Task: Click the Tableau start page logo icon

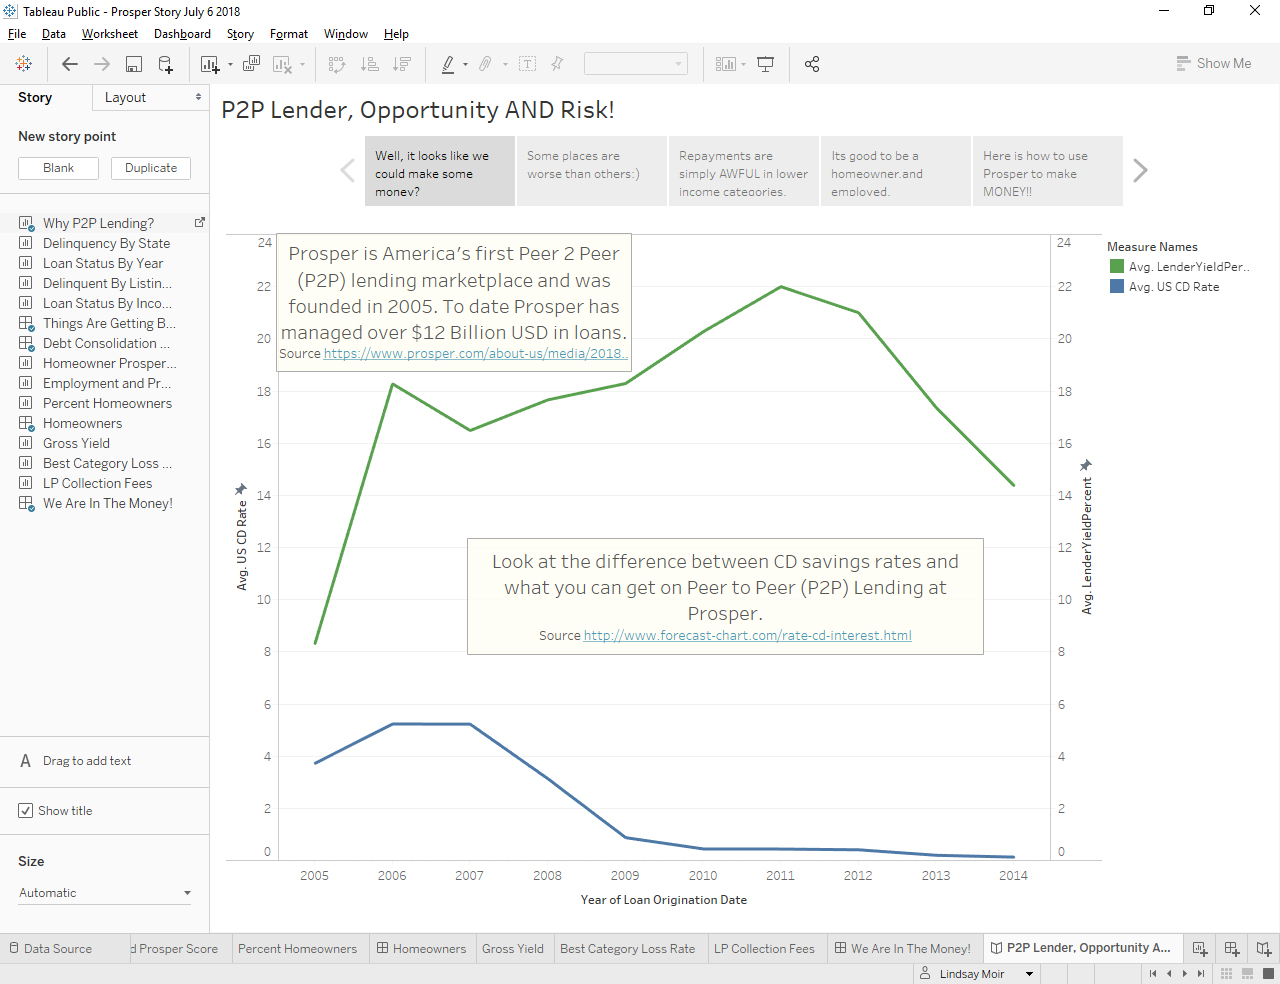Action: point(23,64)
